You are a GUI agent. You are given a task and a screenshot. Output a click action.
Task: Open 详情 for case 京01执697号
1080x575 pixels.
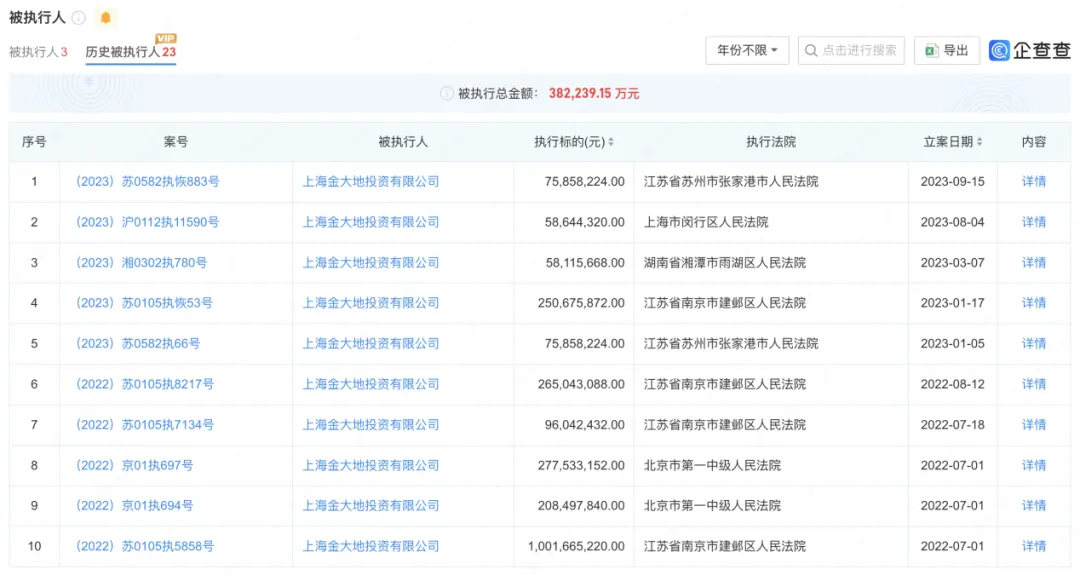[1034, 466]
